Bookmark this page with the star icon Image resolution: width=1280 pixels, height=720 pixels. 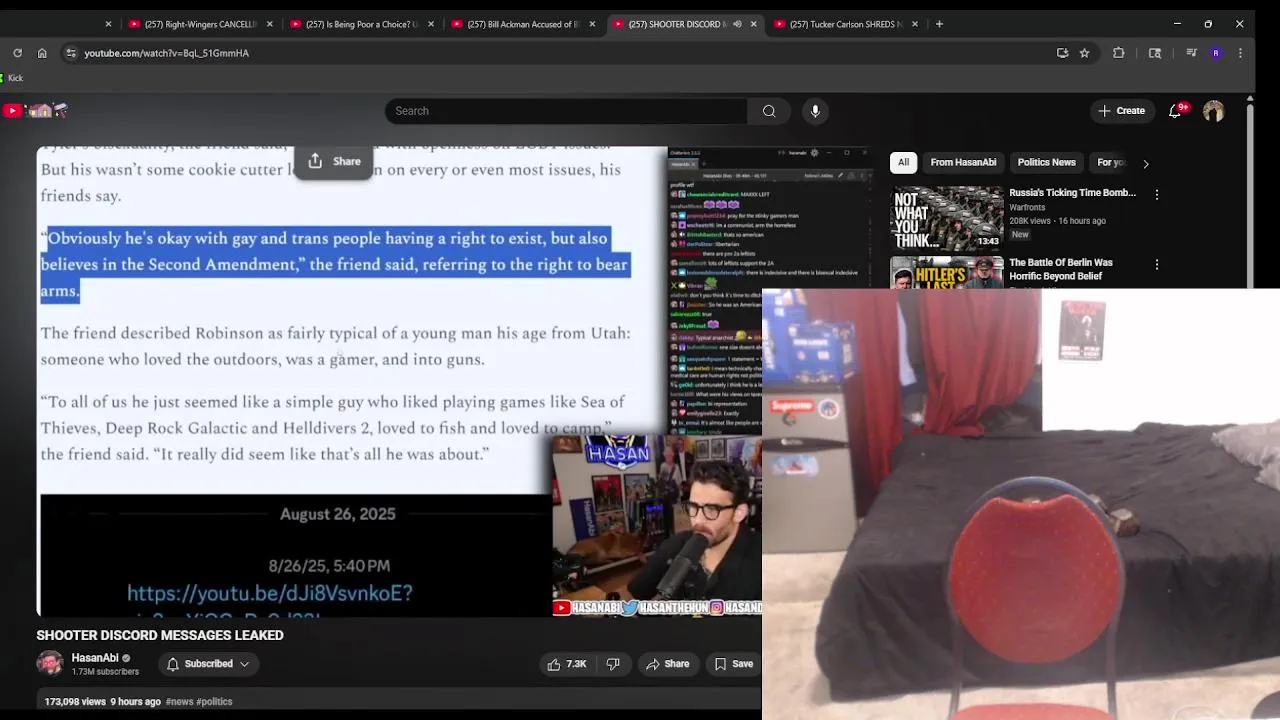tap(1084, 53)
